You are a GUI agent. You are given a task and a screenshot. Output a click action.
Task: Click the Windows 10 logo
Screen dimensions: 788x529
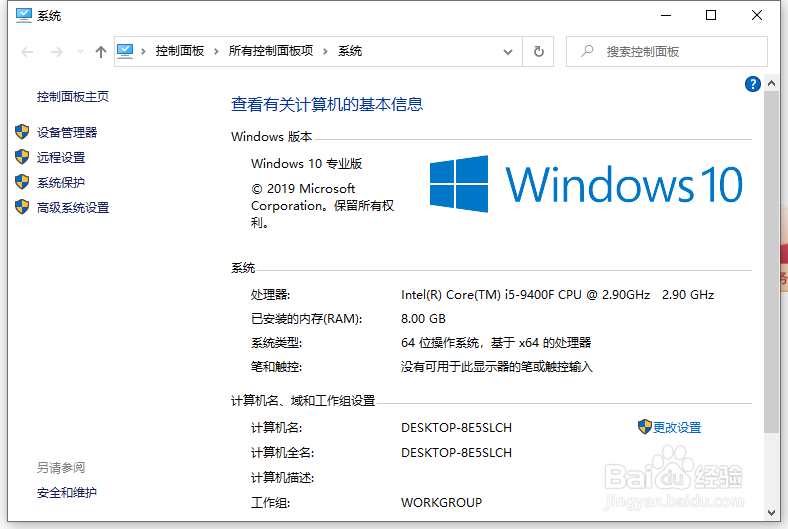(x=586, y=184)
